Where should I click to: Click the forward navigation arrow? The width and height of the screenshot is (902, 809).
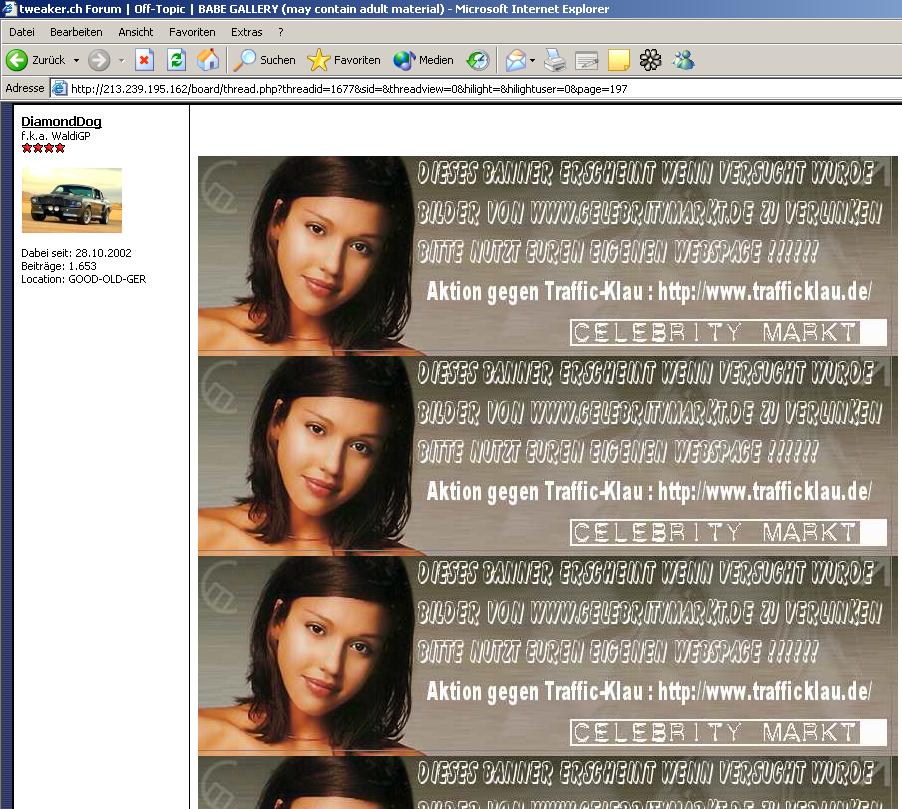[x=98, y=60]
